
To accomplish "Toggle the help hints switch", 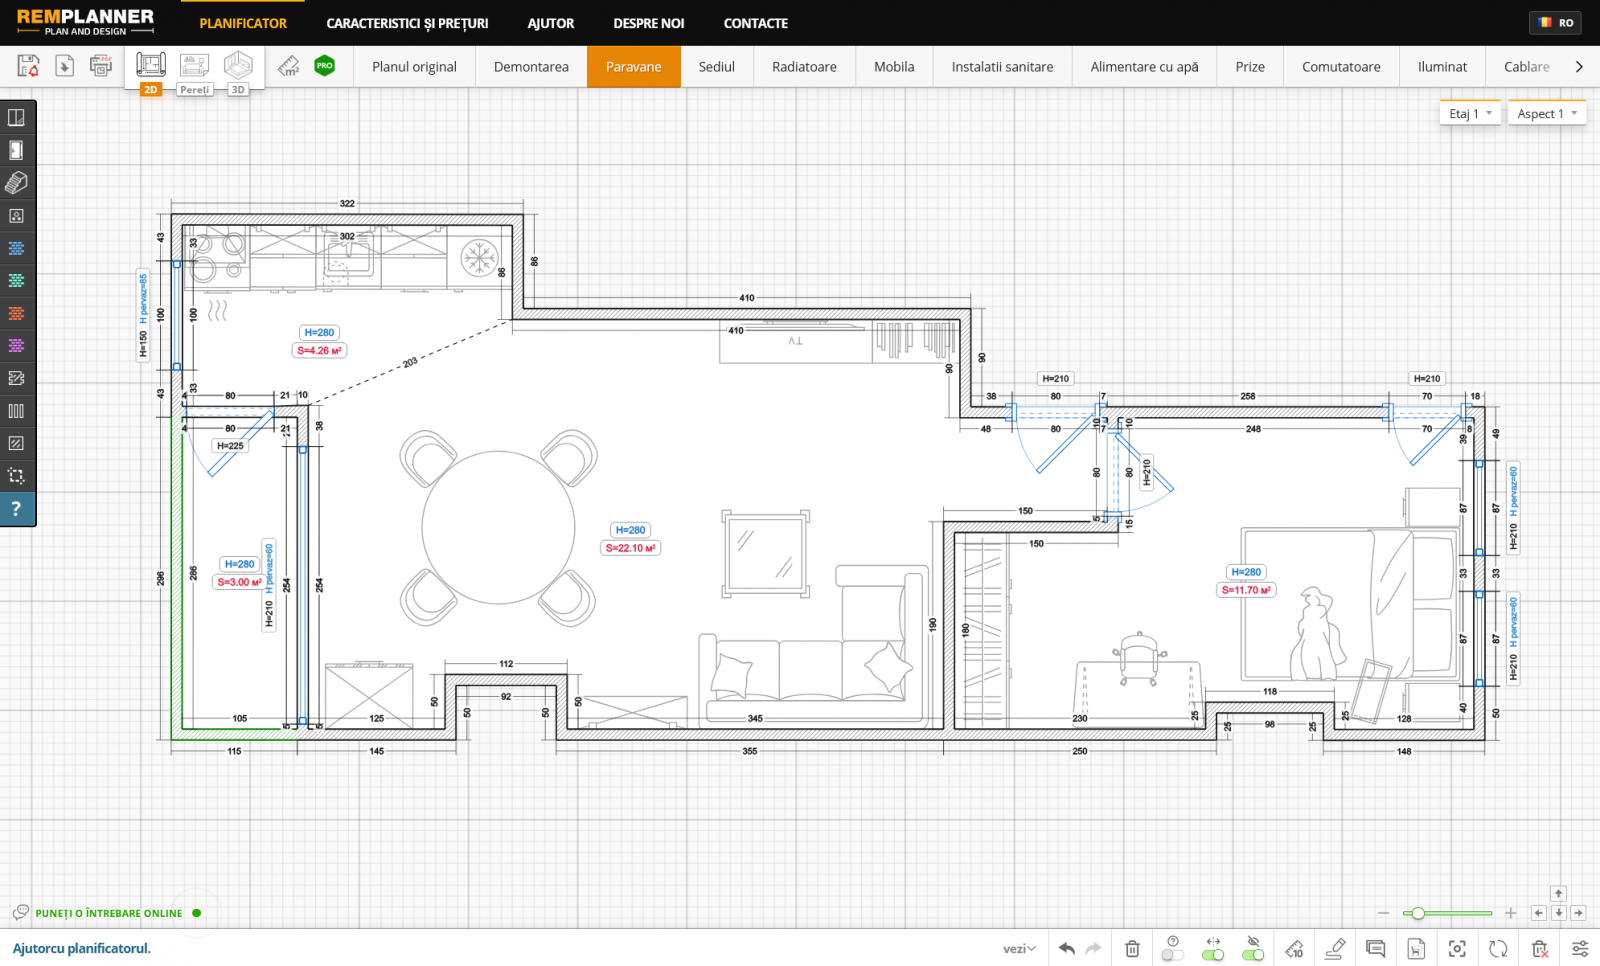I will click(1172, 955).
